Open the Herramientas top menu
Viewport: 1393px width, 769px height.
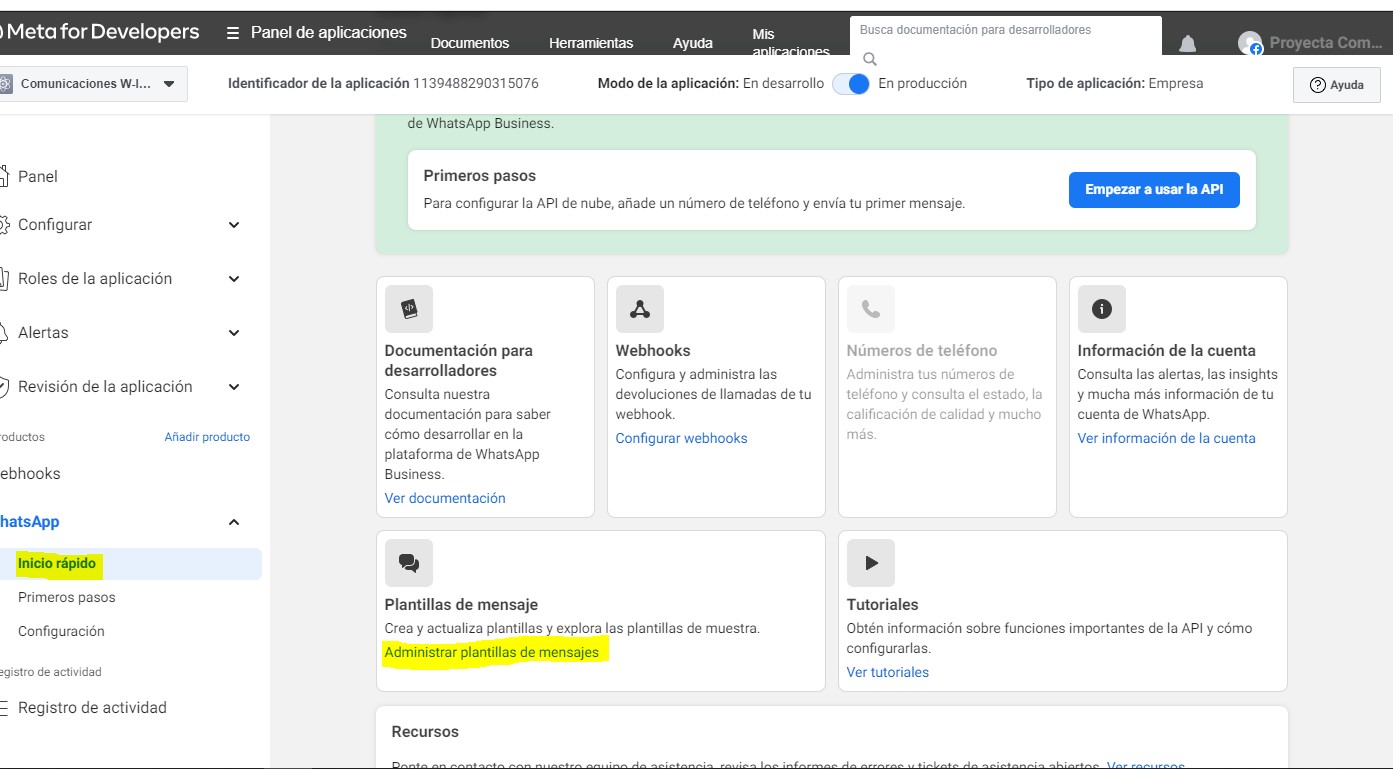pyautogui.click(x=591, y=43)
